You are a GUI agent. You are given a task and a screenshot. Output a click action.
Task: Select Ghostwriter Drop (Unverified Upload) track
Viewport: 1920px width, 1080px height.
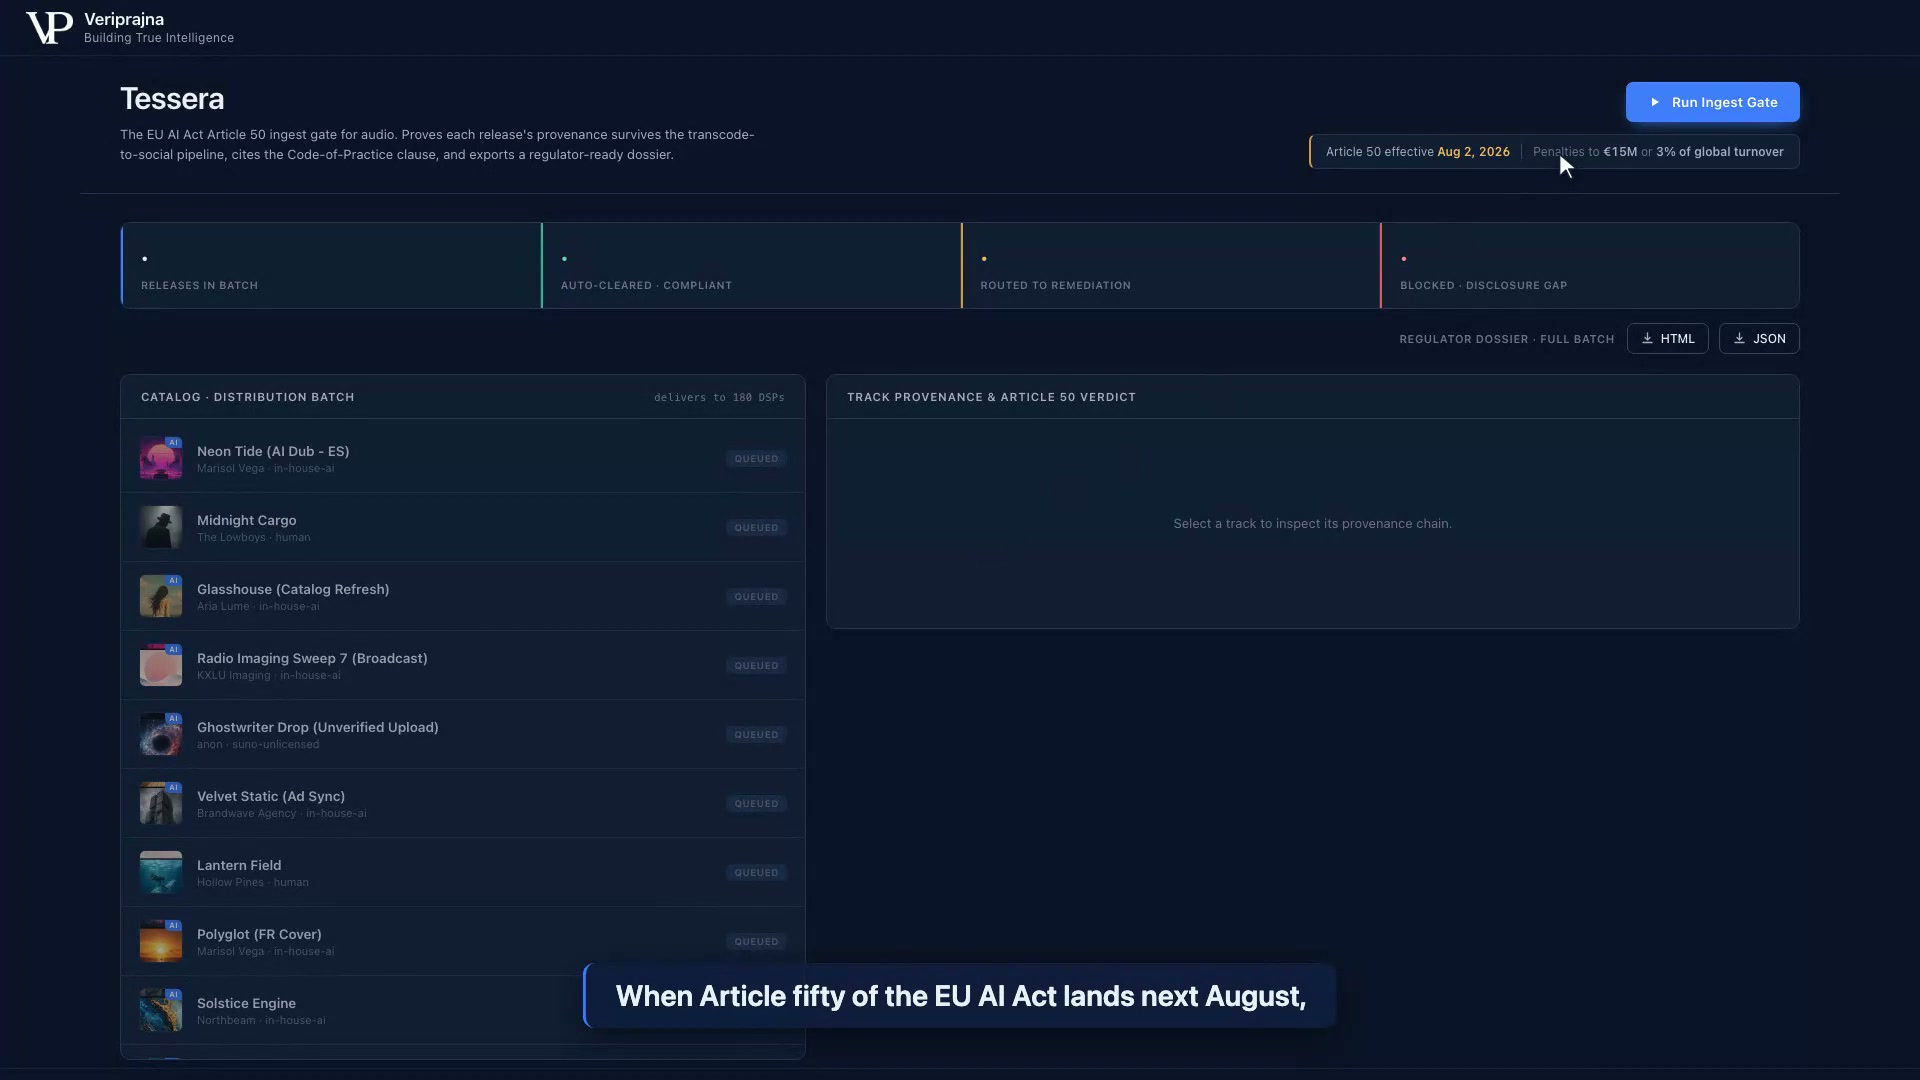coord(463,734)
